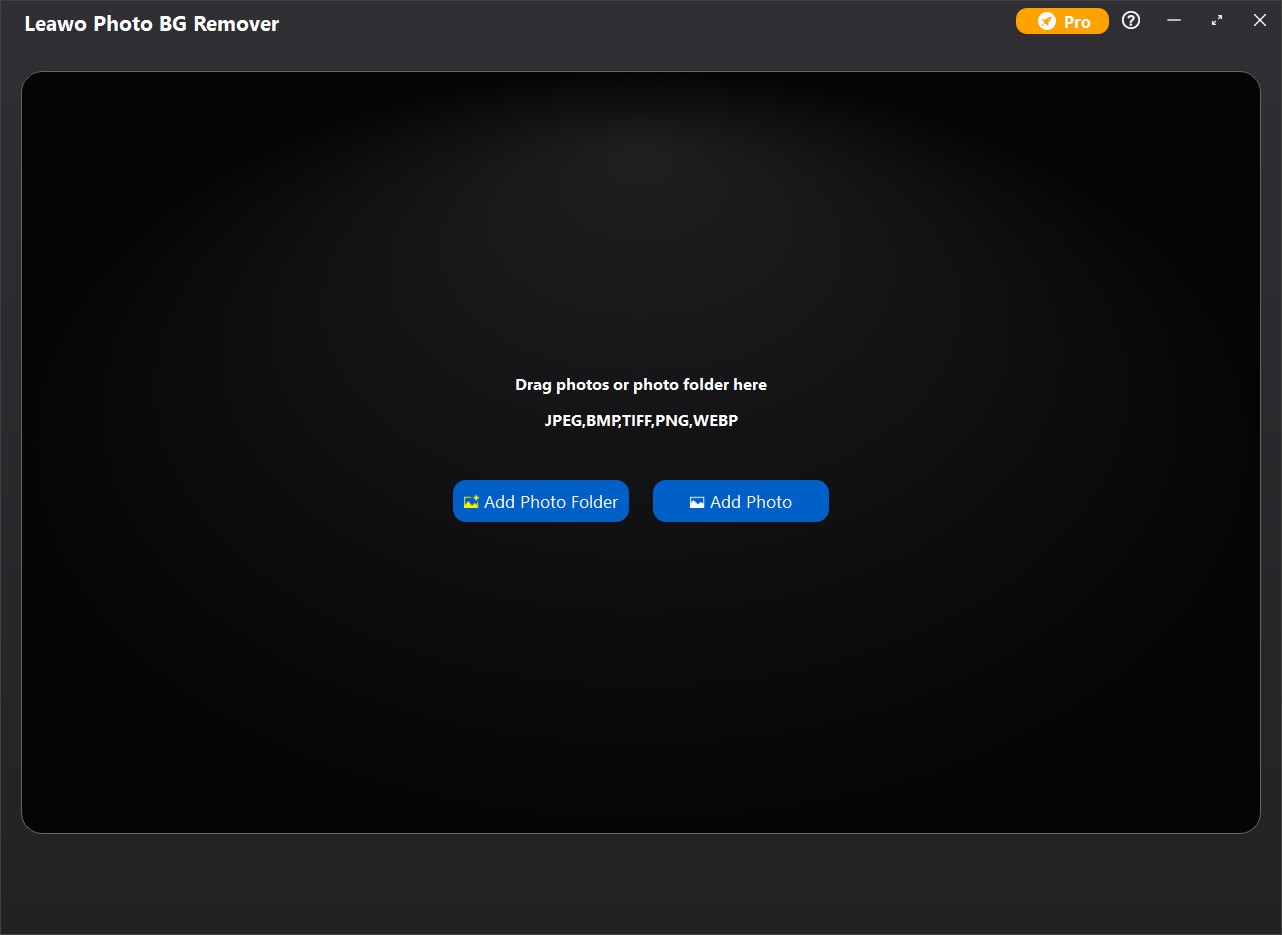Maximize the window using the expand arrows icon
Viewport: 1282px width, 935px height.
click(x=1217, y=21)
